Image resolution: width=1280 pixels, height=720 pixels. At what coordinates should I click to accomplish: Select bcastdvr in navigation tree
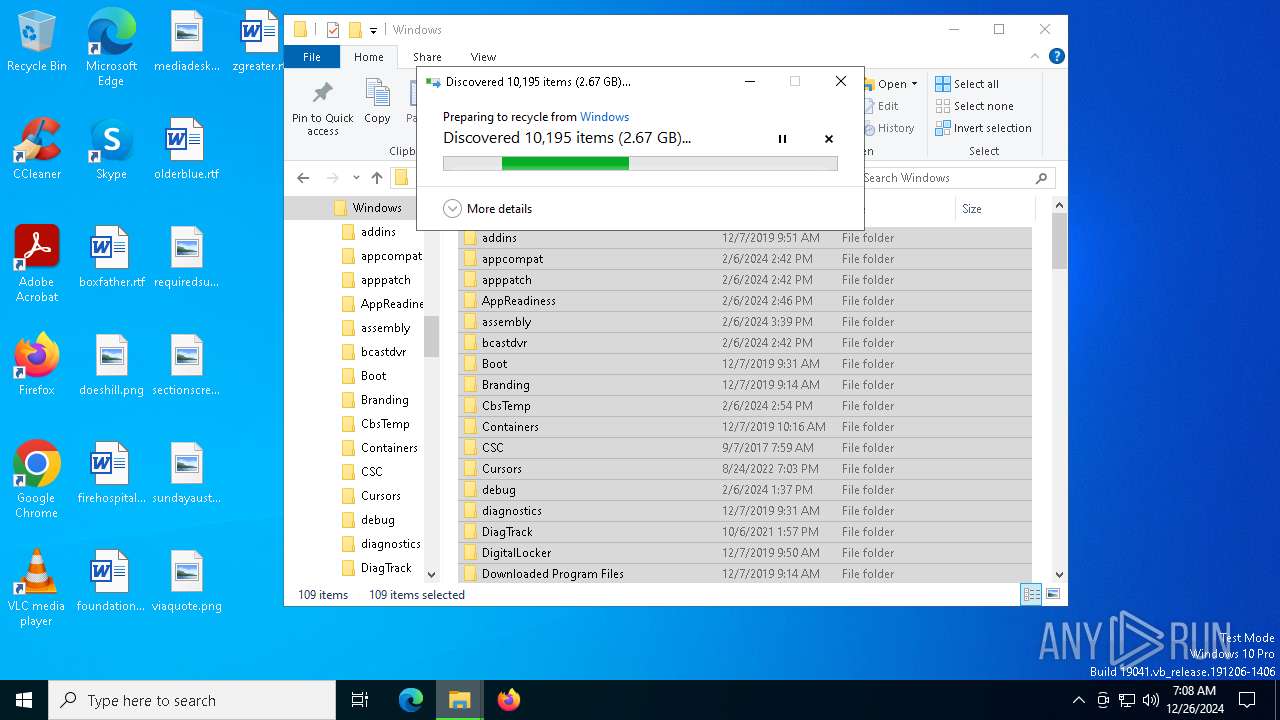pyautogui.click(x=375, y=352)
